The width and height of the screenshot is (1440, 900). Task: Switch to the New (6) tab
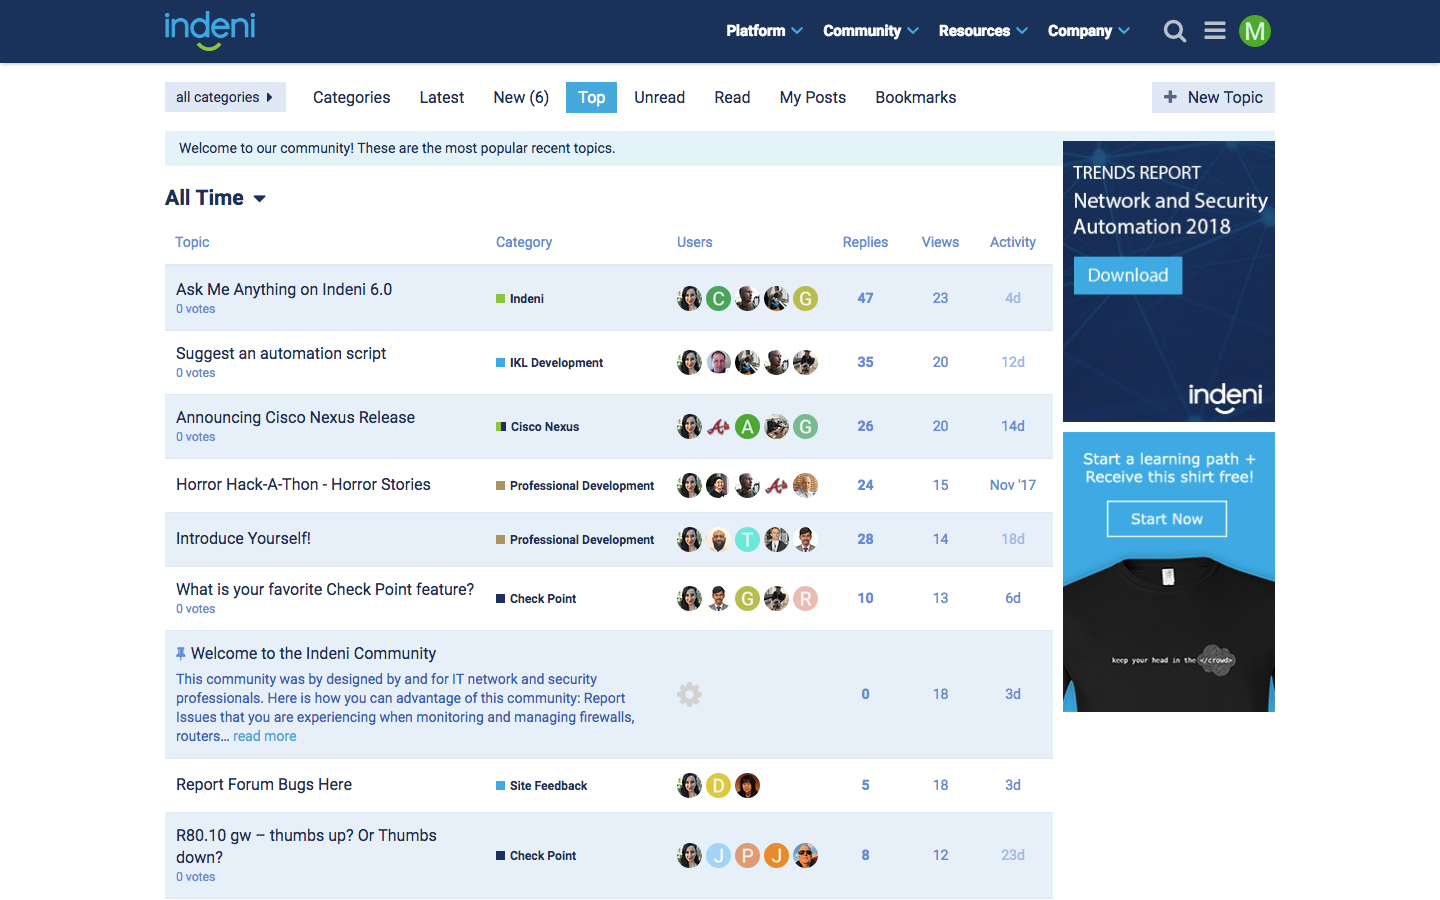tap(521, 97)
